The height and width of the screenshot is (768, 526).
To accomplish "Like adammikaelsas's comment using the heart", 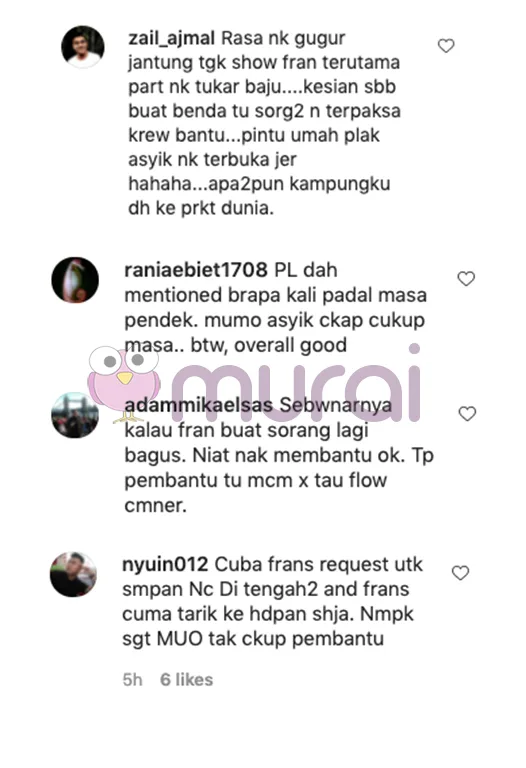I will pyautogui.click(x=467, y=413).
